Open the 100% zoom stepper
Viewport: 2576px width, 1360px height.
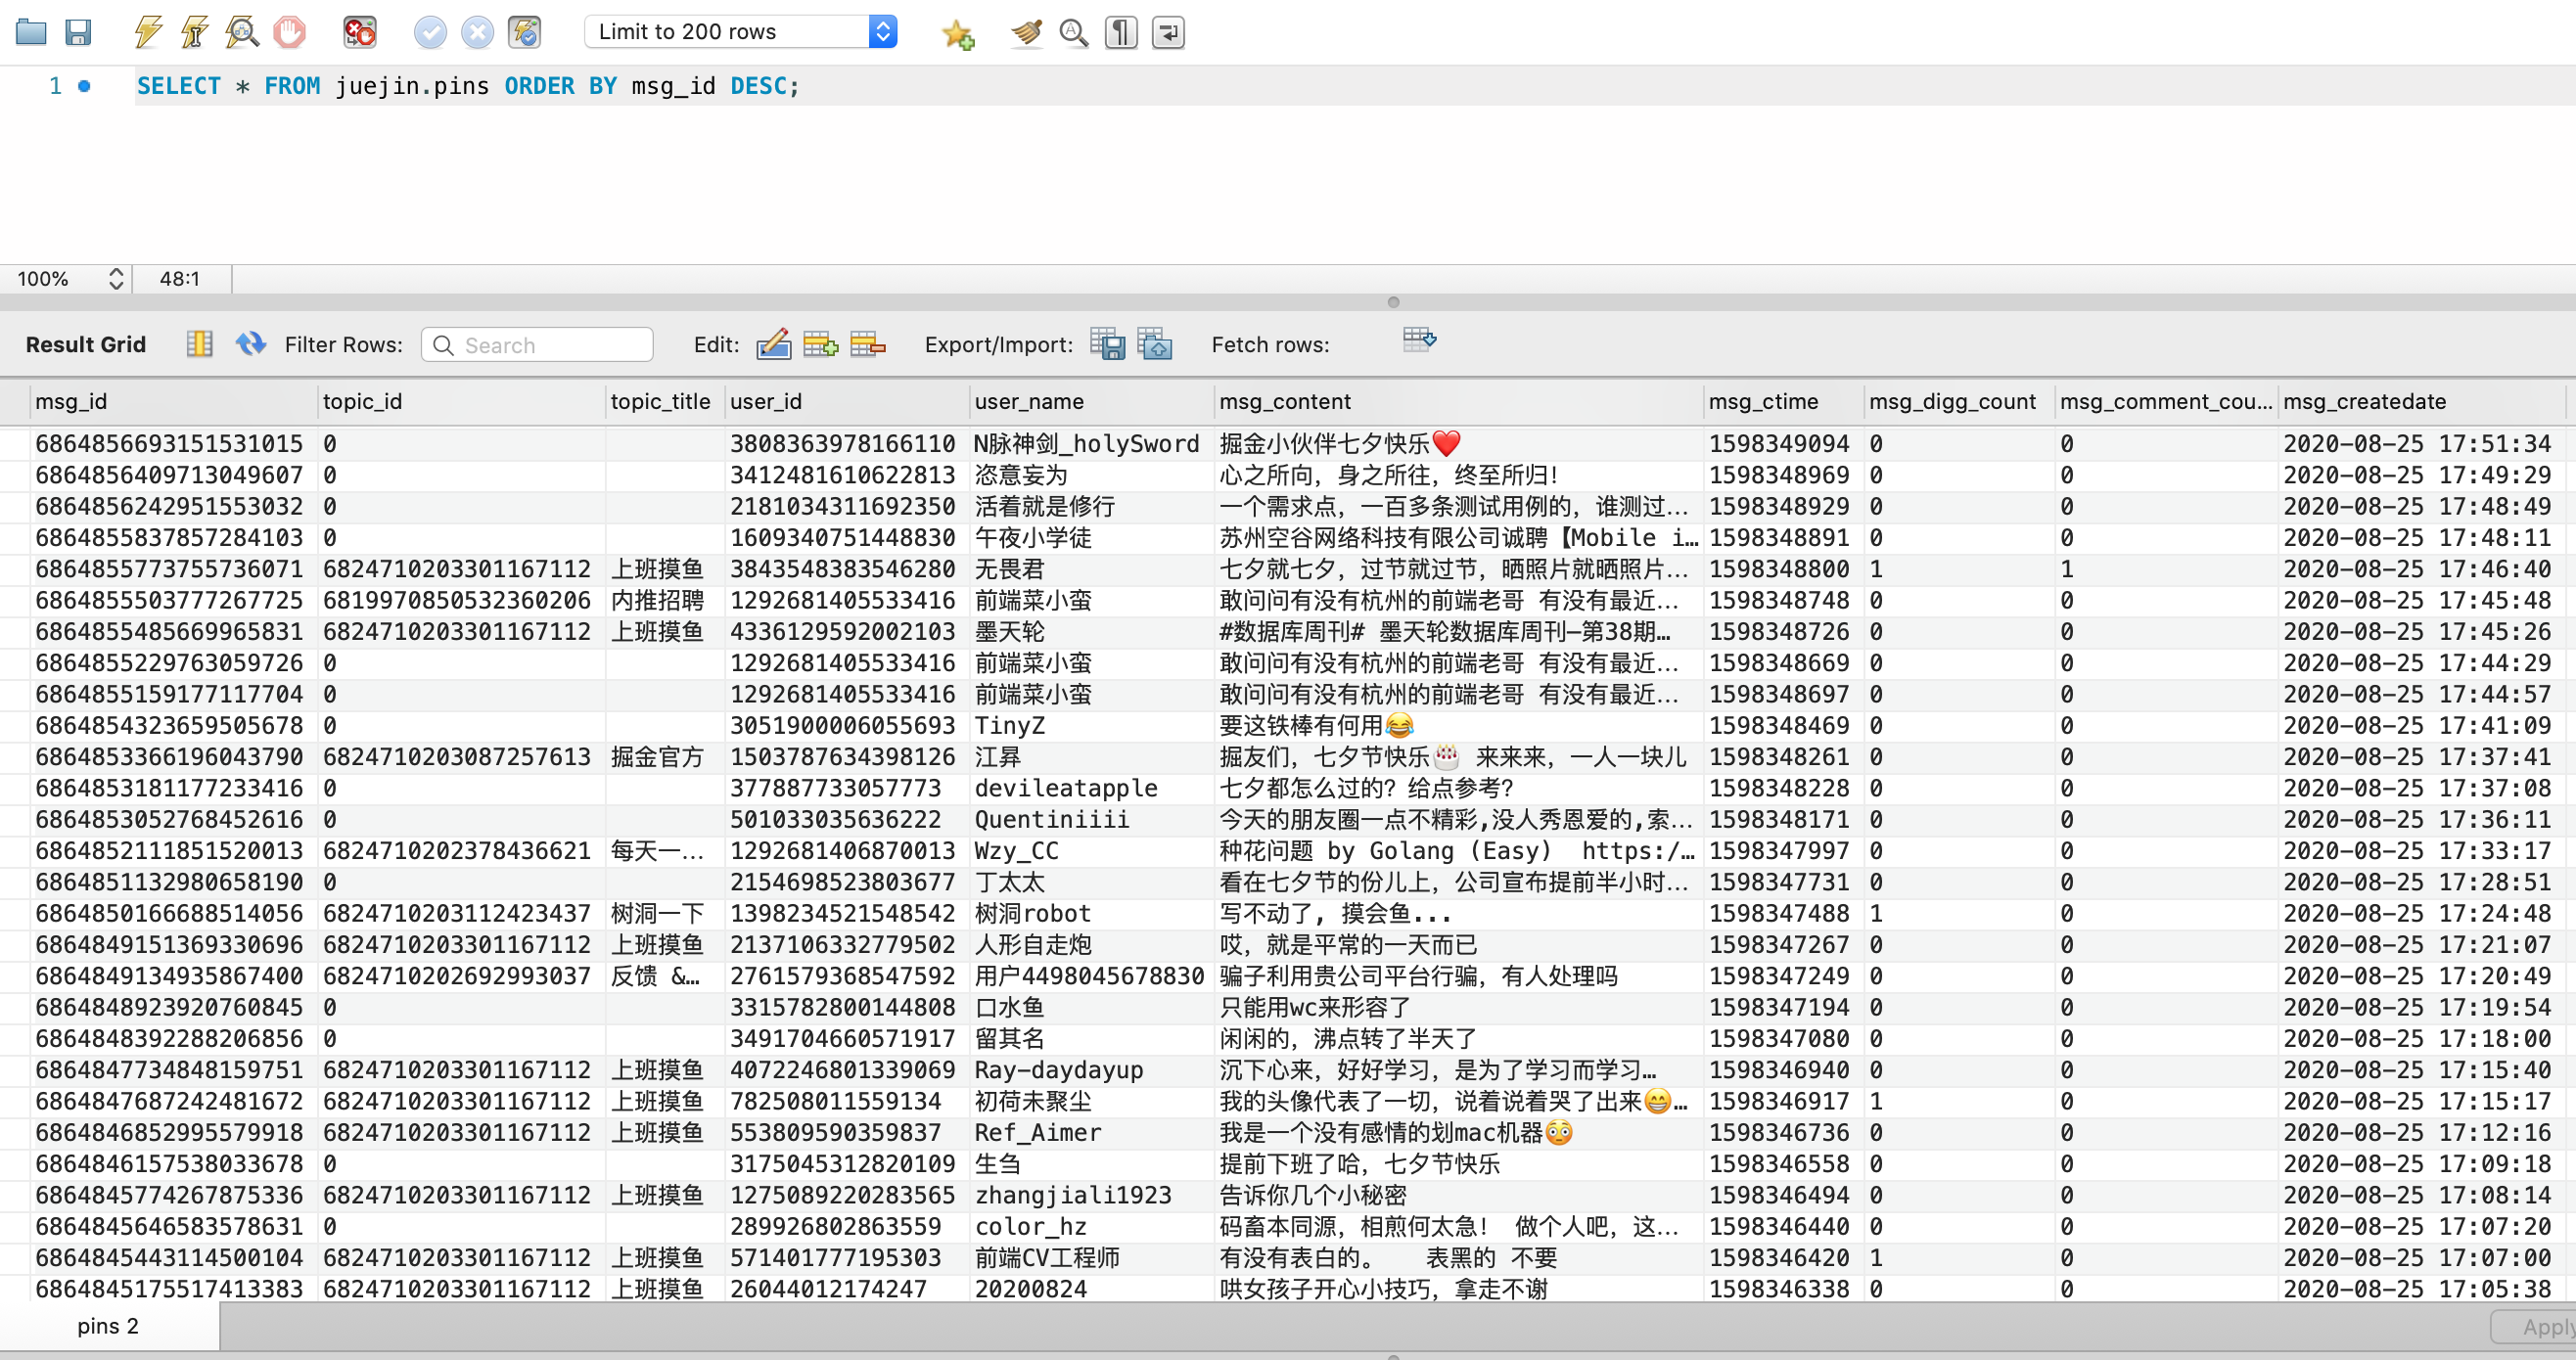tap(116, 278)
